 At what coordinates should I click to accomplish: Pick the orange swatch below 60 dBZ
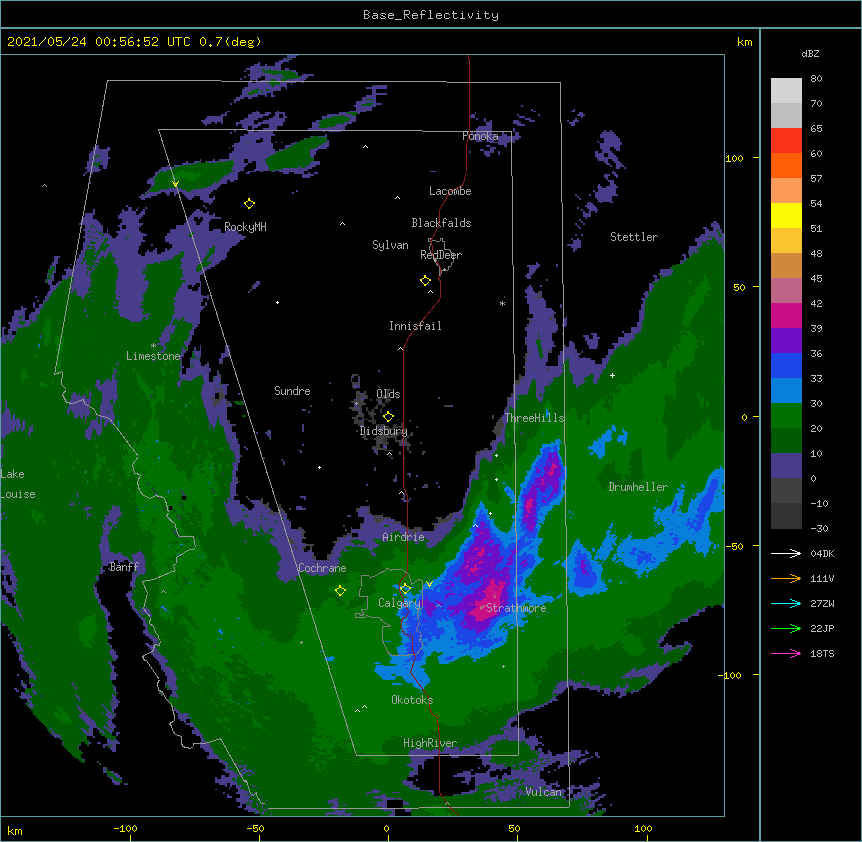point(786,165)
